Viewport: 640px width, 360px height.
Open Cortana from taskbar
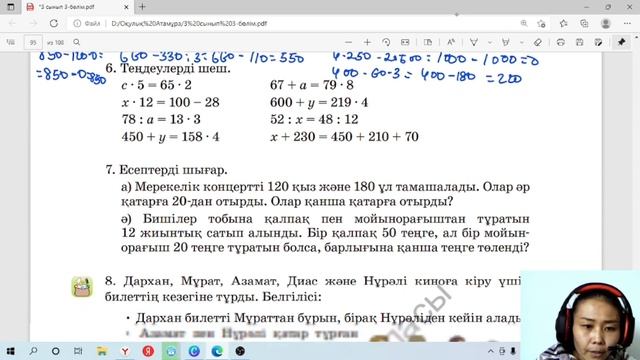56,351
